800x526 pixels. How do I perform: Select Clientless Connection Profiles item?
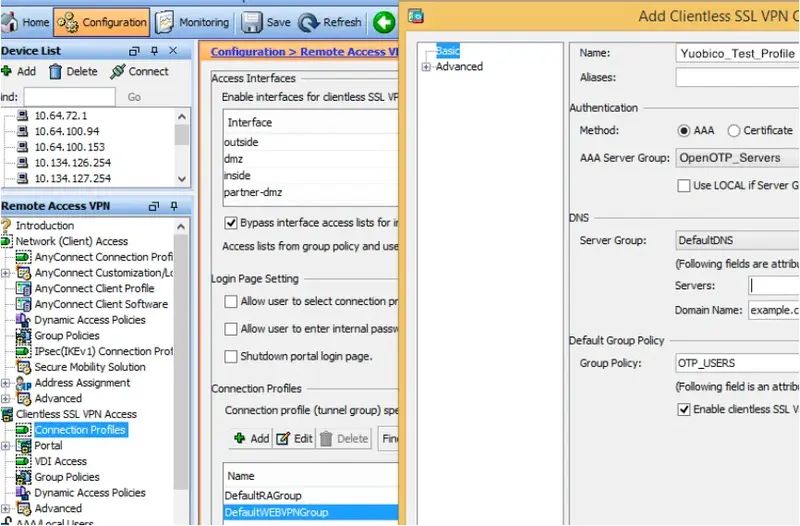click(80, 430)
